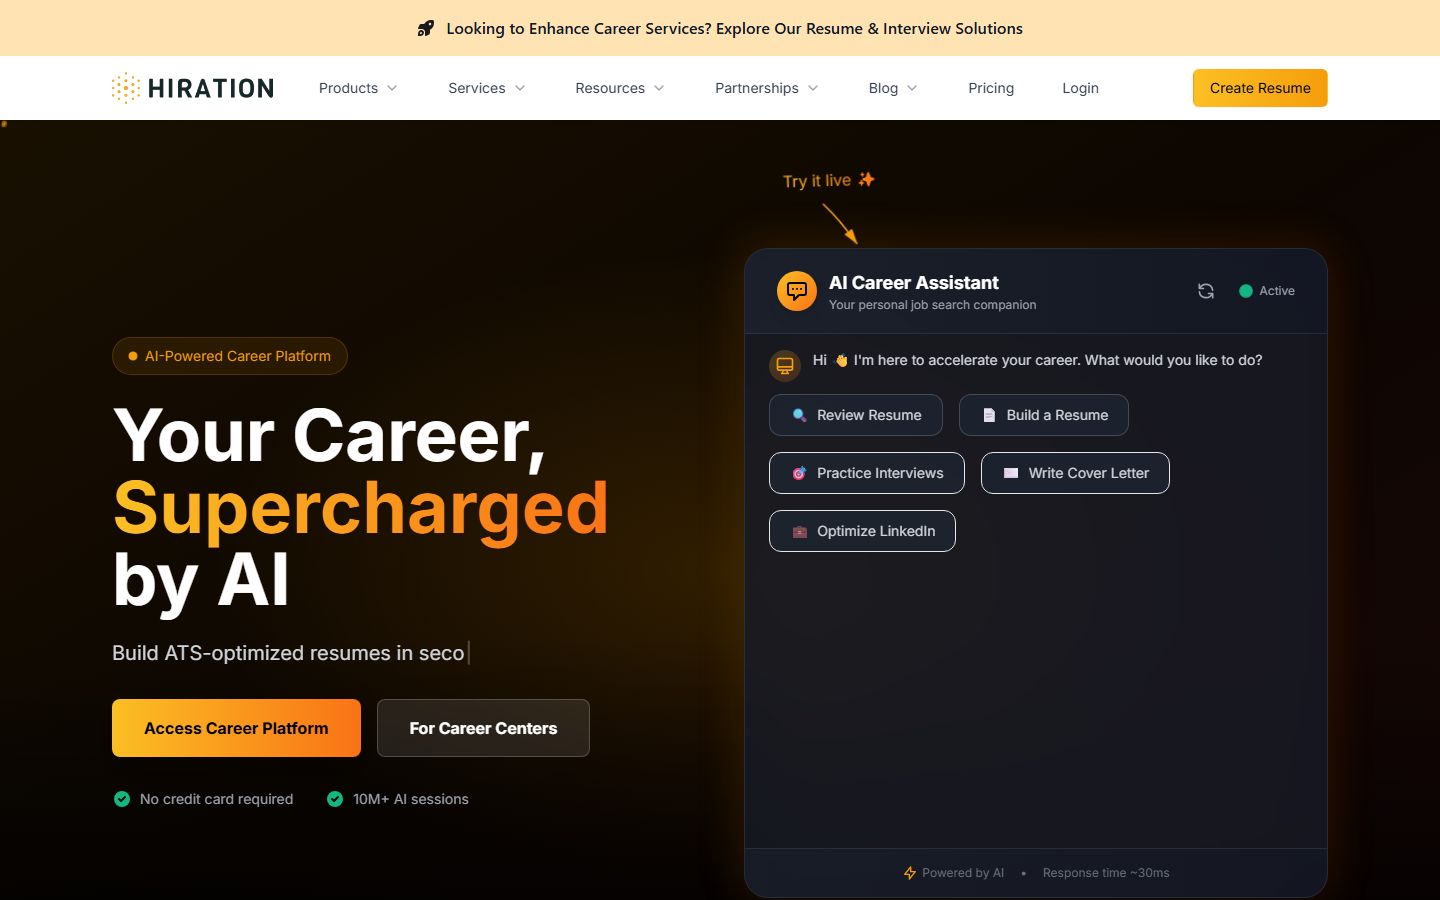Click the 'Try it live' text
Screen dimensions: 1440x900
pos(817,181)
